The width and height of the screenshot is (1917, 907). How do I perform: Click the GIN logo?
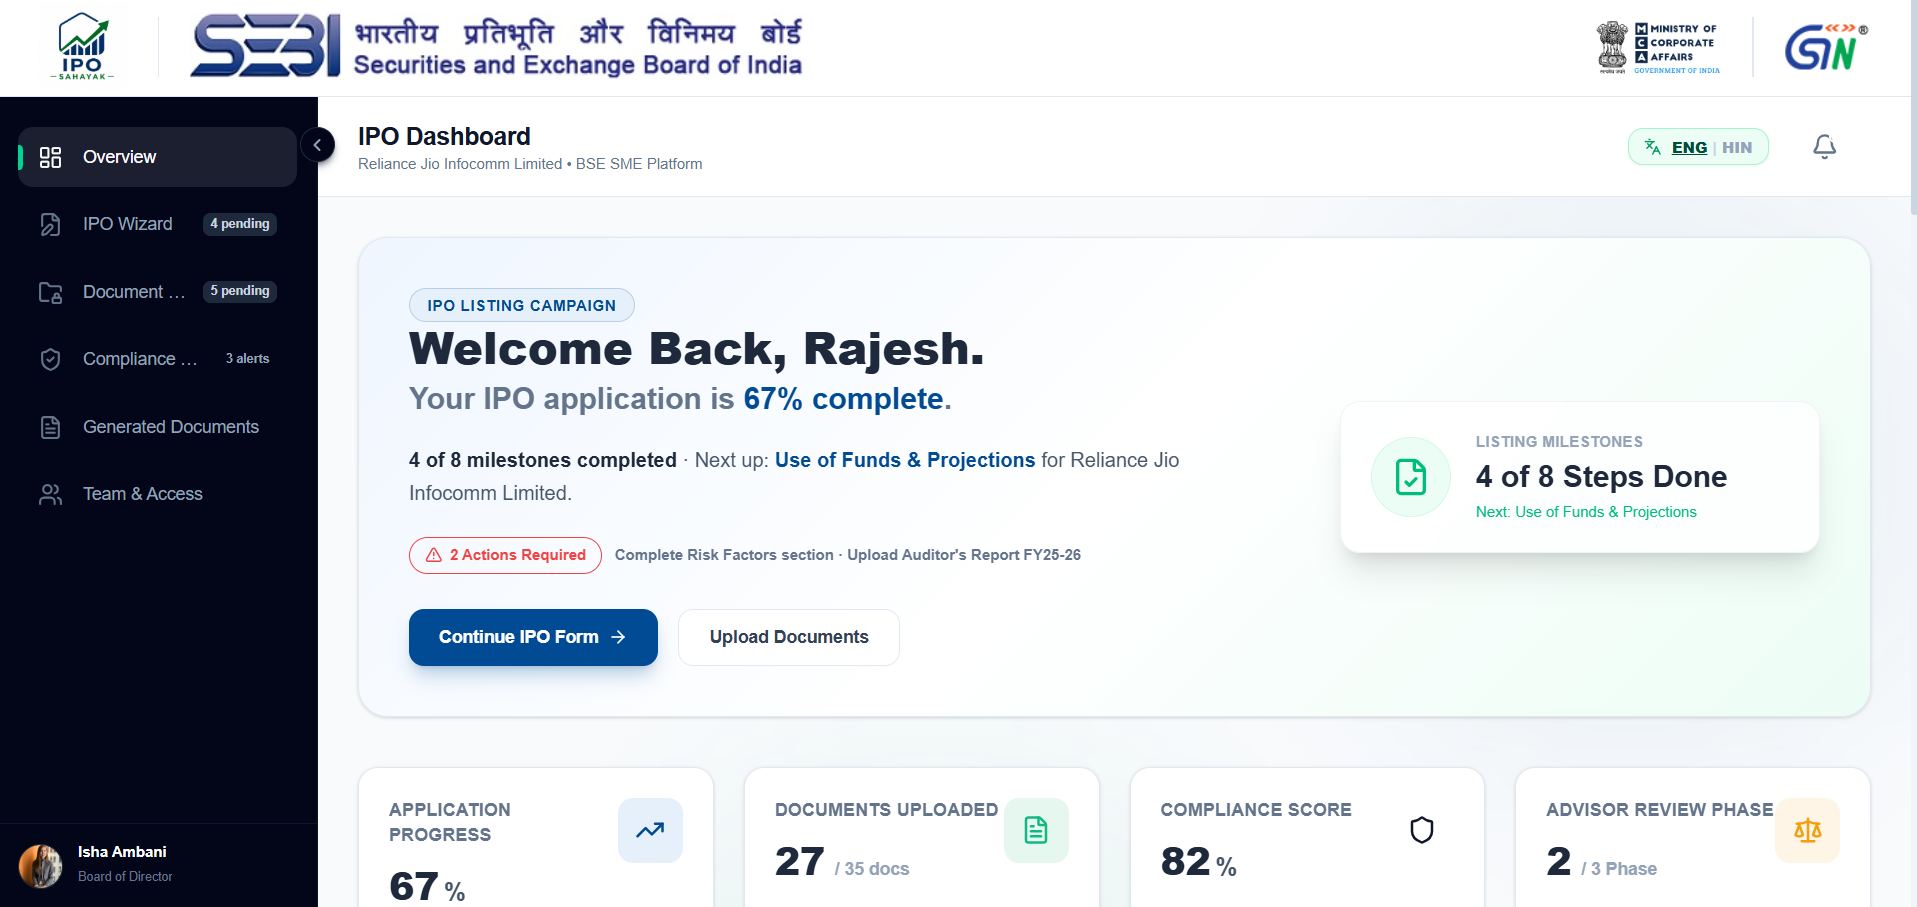pyautogui.click(x=1826, y=47)
